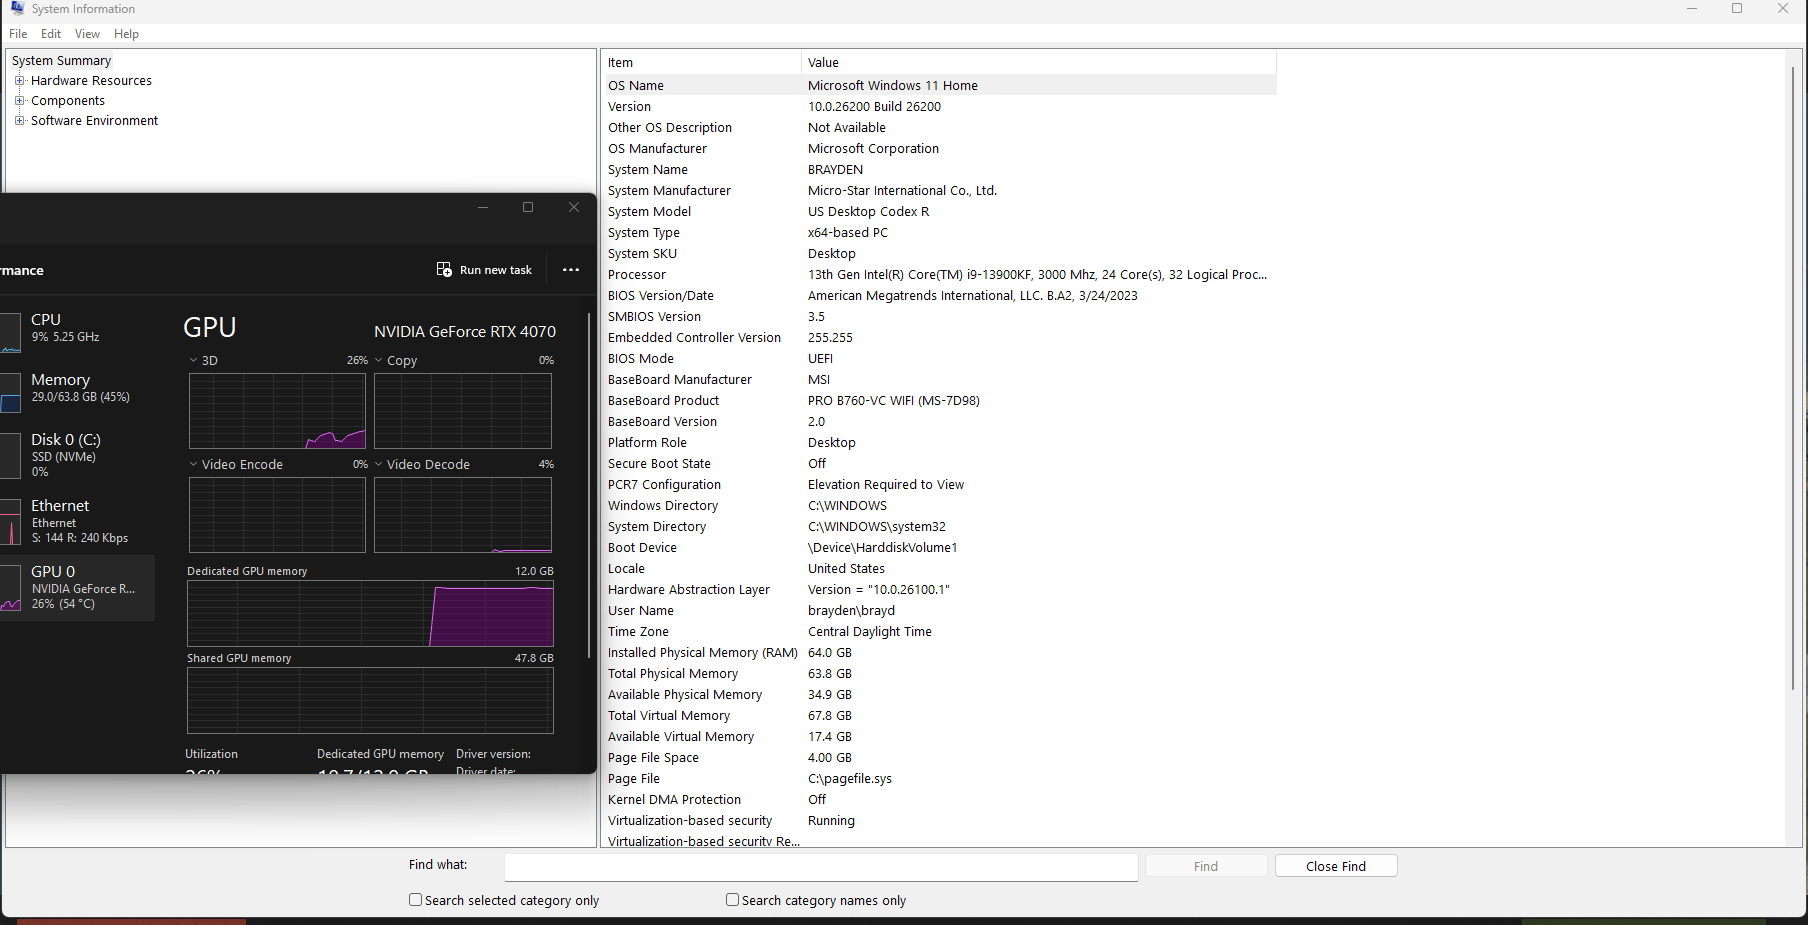The width and height of the screenshot is (1808, 925).
Task: Click the Task Manager GPU pane scrollbar
Action: [x=589, y=485]
